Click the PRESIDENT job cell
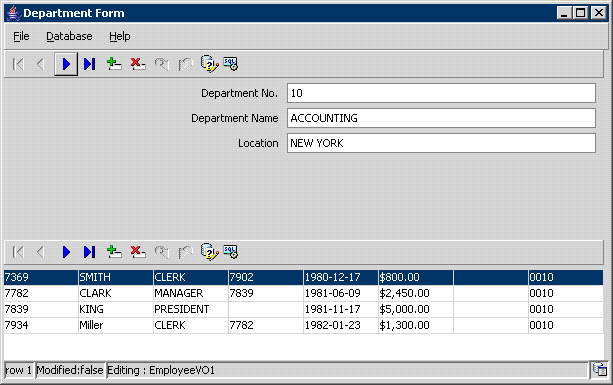The width and height of the screenshot is (613, 385). [x=191, y=309]
